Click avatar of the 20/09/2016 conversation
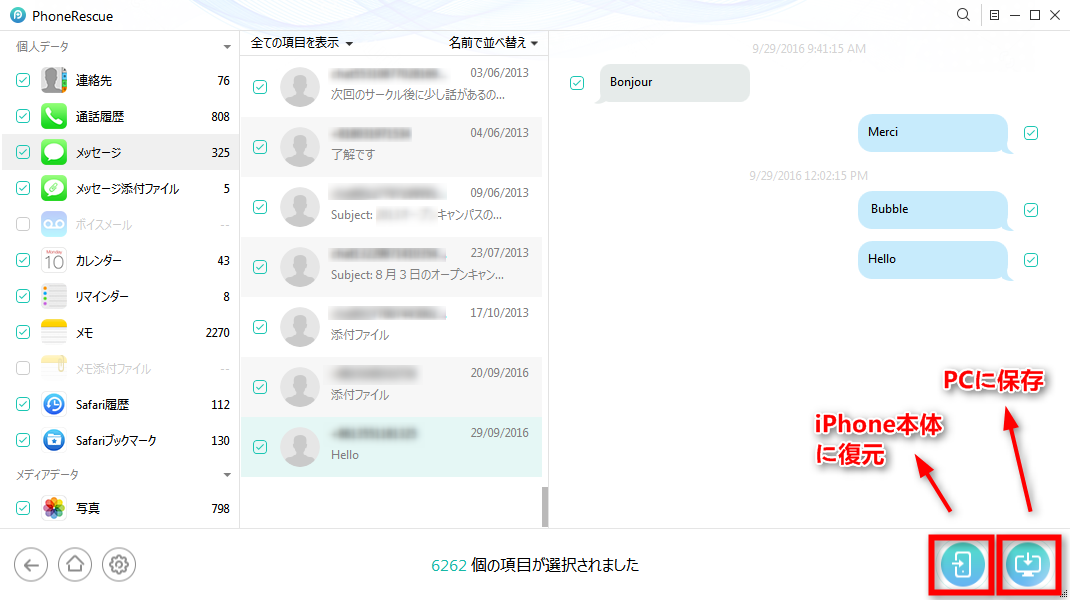1070x600 pixels. click(x=300, y=387)
